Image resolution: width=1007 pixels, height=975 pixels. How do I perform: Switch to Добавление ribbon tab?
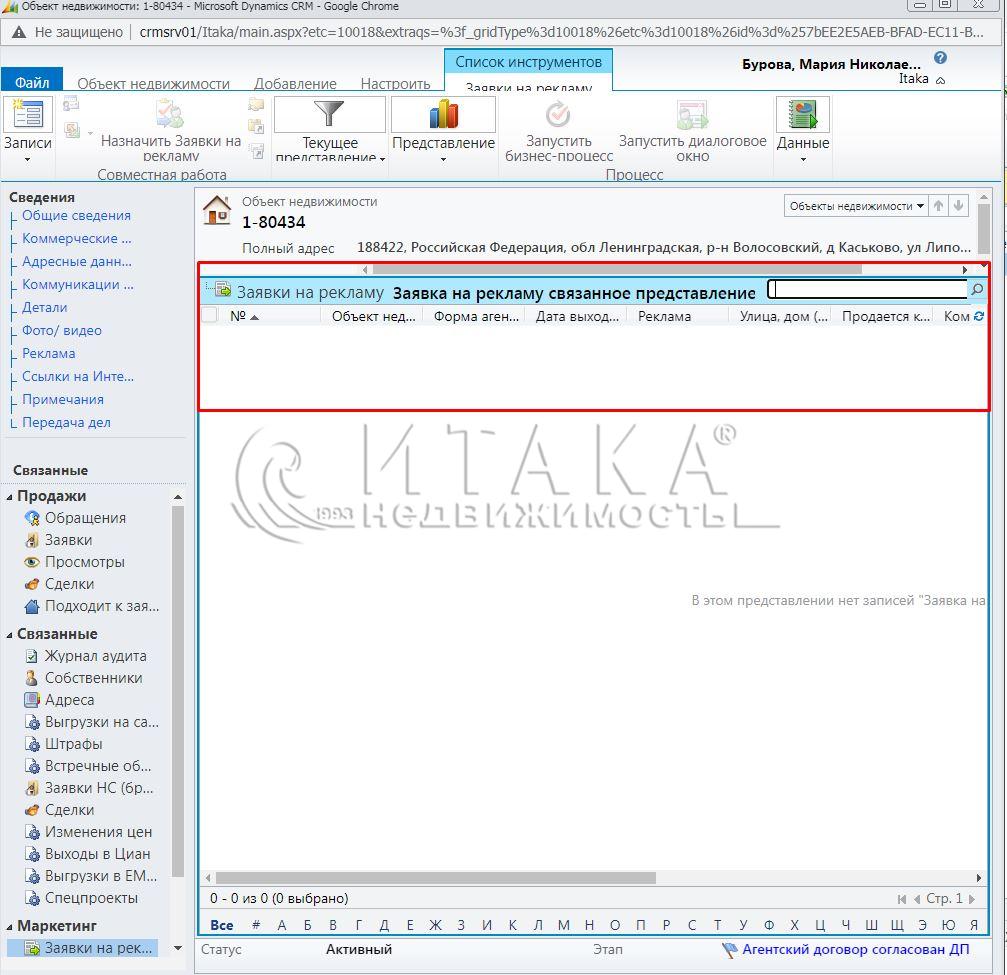click(x=295, y=83)
